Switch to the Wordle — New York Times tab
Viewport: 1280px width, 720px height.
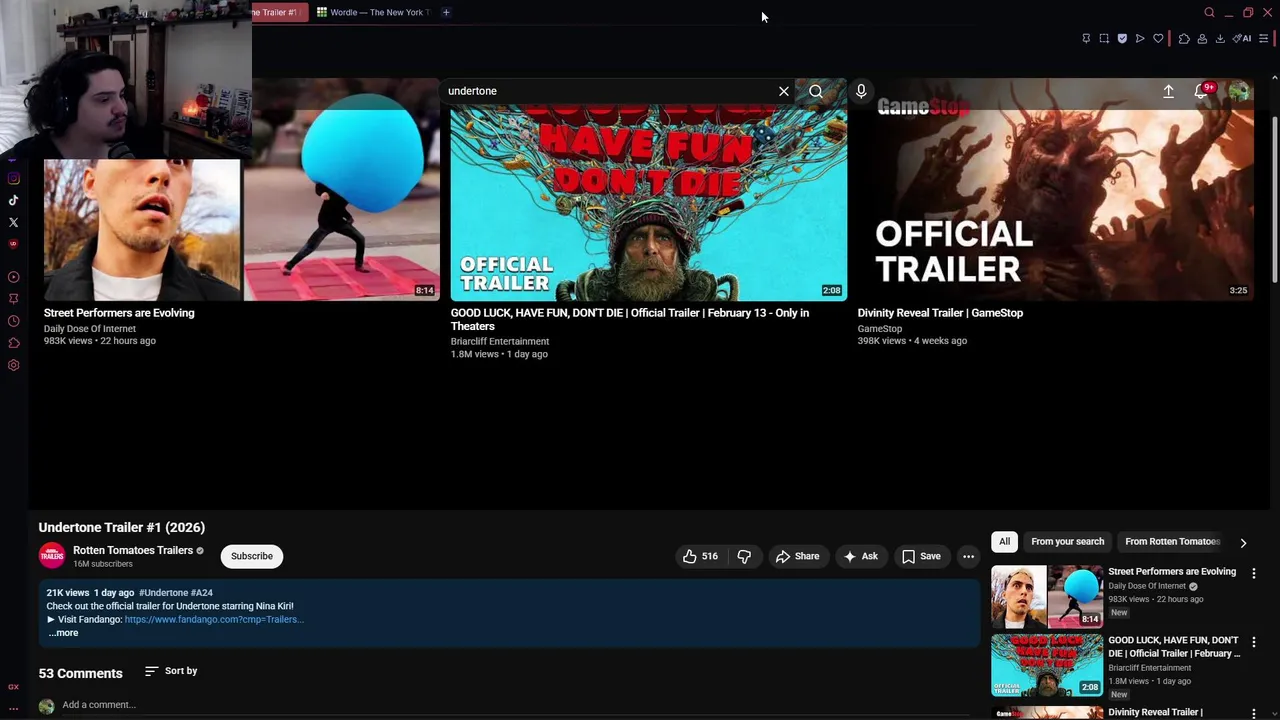click(373, 12)
